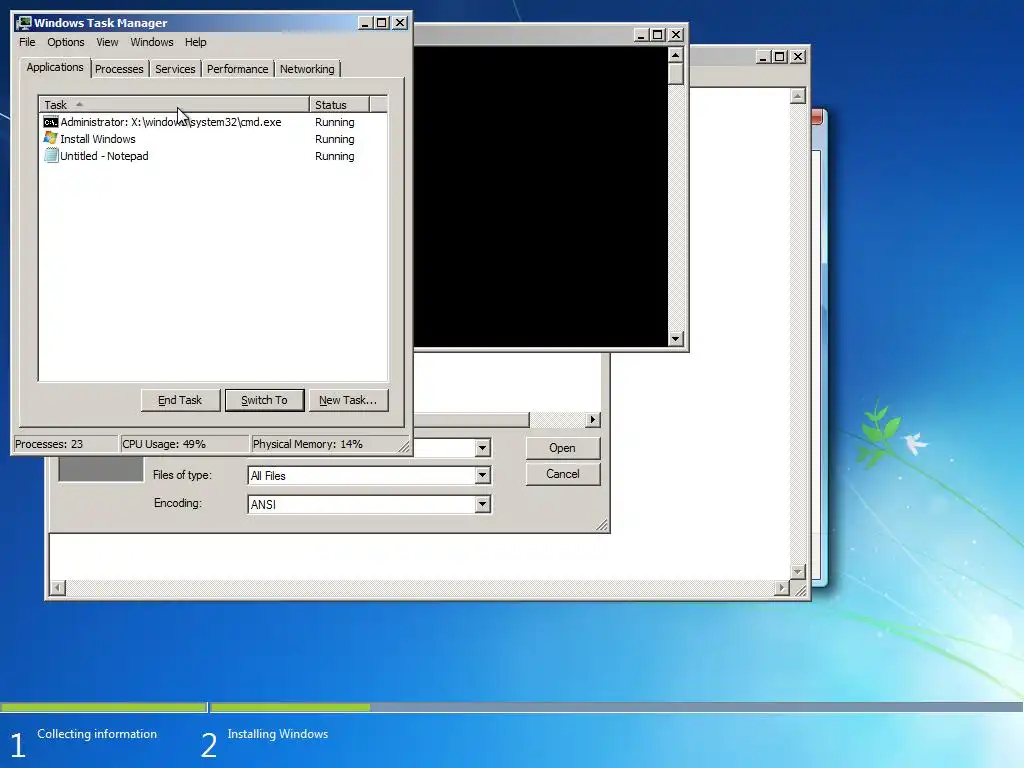Select the Untitled - Notepad task row
The width and height of the screenshot is (1024, 768).
coord(213,156)
